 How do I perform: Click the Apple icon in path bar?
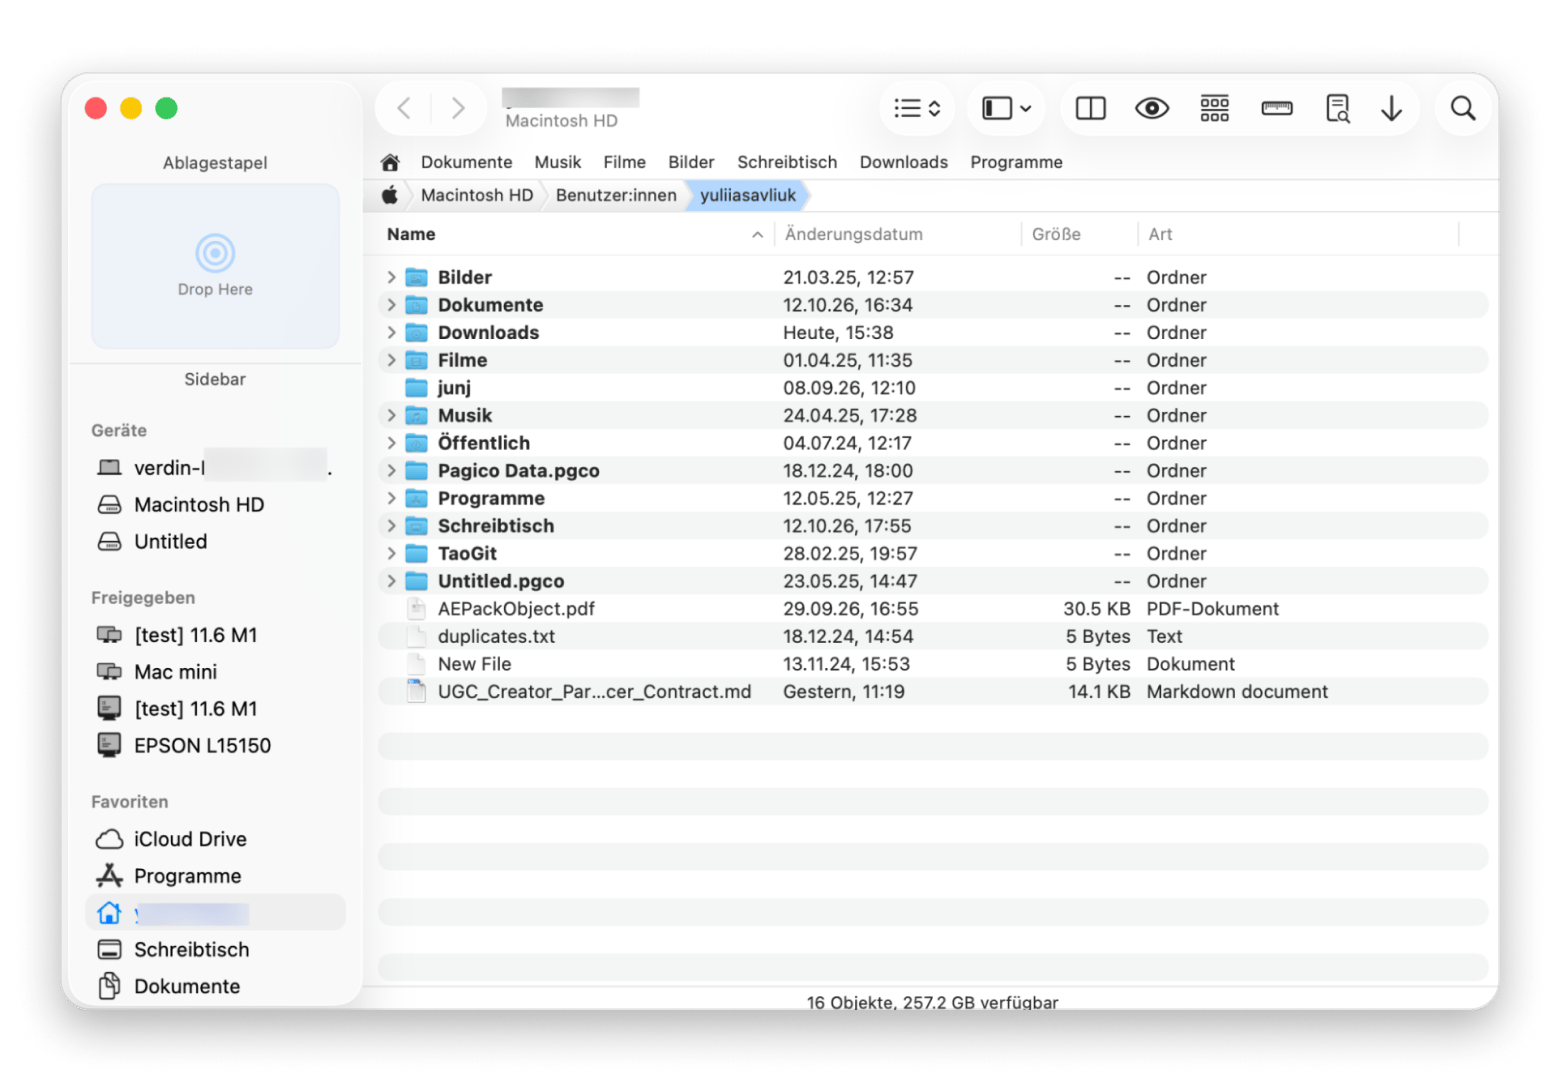point(390,195)
